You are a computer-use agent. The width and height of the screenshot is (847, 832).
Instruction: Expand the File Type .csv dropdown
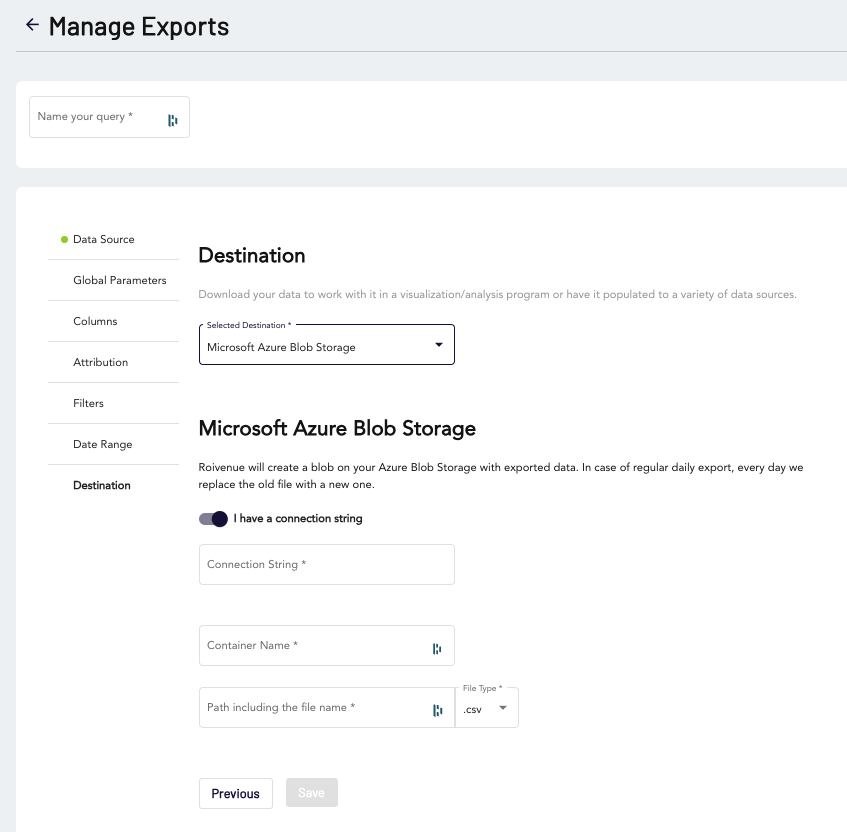point(487,708)
